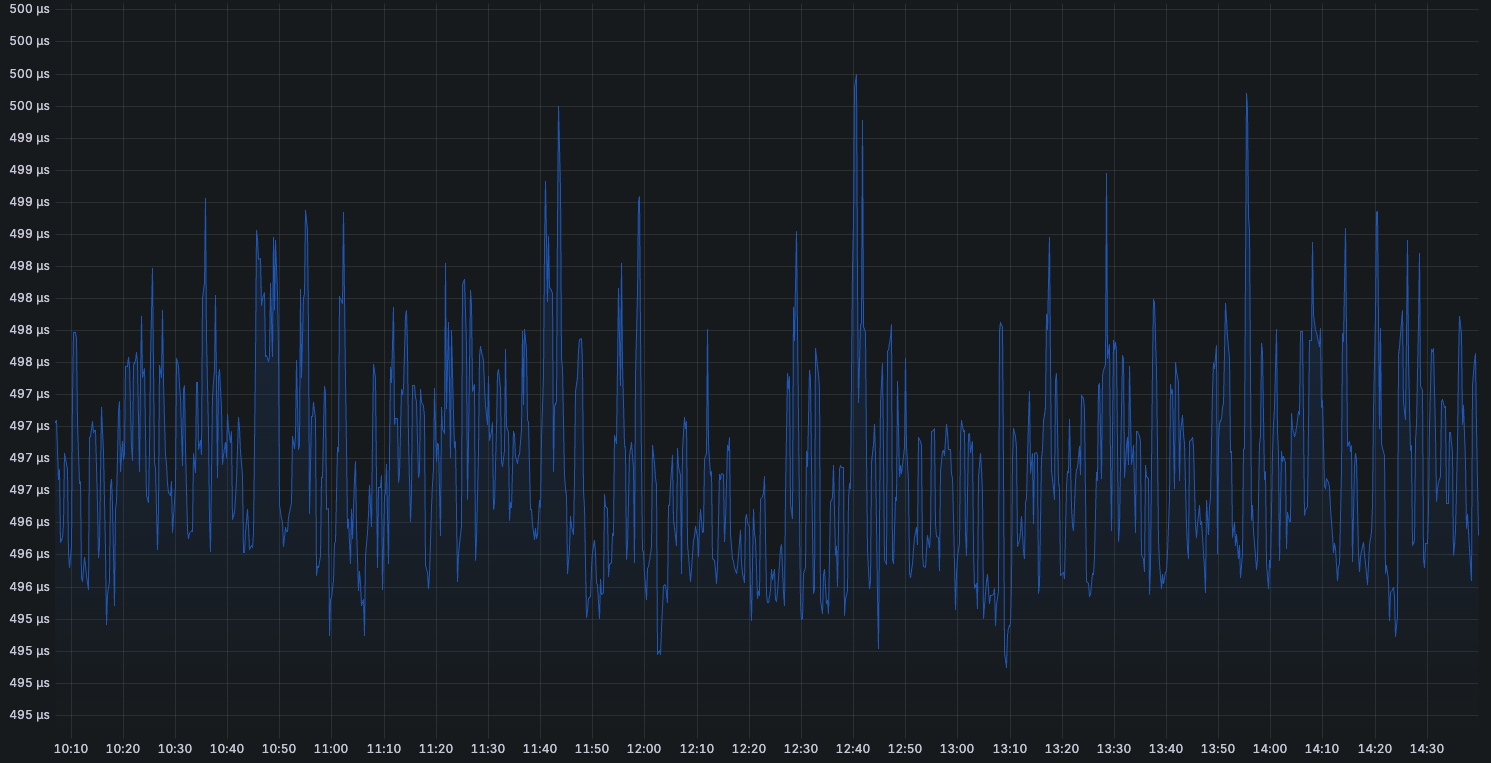
Task: Choose the 12:20 x-axis time label
Action: coord(748,749)
